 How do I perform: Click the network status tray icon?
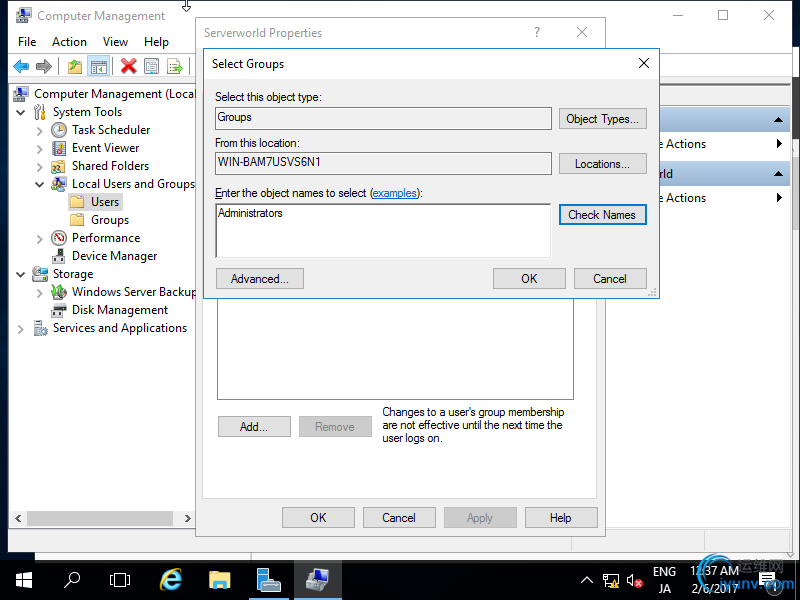(x=610, y=581)
